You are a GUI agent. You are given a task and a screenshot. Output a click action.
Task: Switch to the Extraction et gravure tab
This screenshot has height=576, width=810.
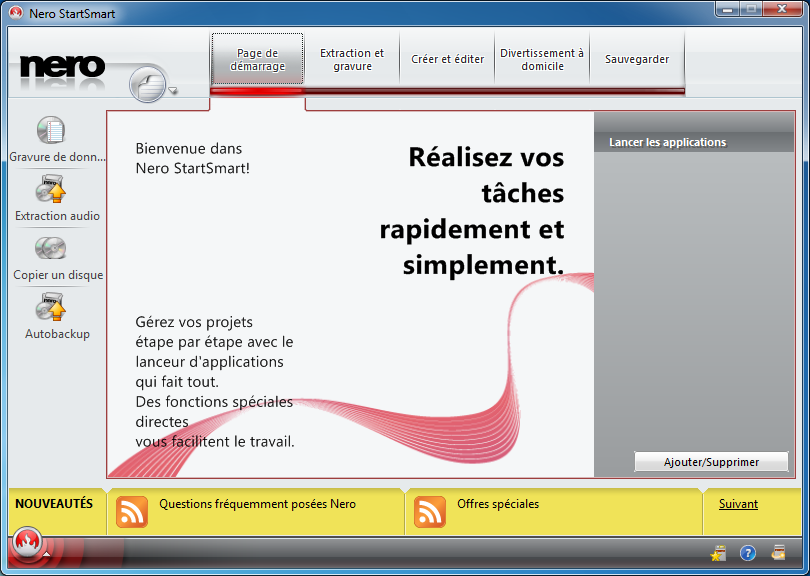point(352,60)
